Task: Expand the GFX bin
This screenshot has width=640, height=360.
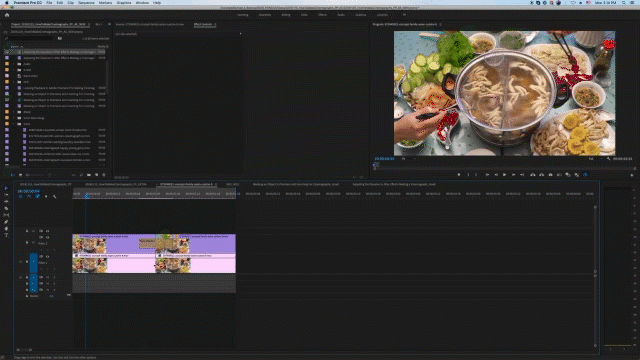Action: coord(13,82)
